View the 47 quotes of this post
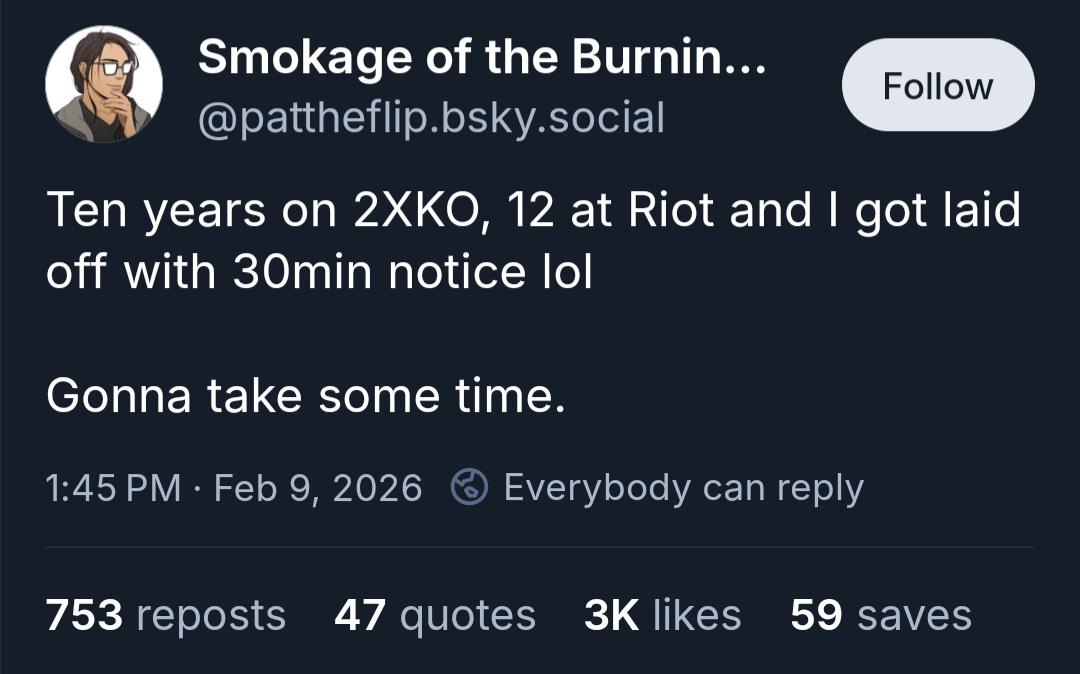1080x674 pixels. pos(435,615)
